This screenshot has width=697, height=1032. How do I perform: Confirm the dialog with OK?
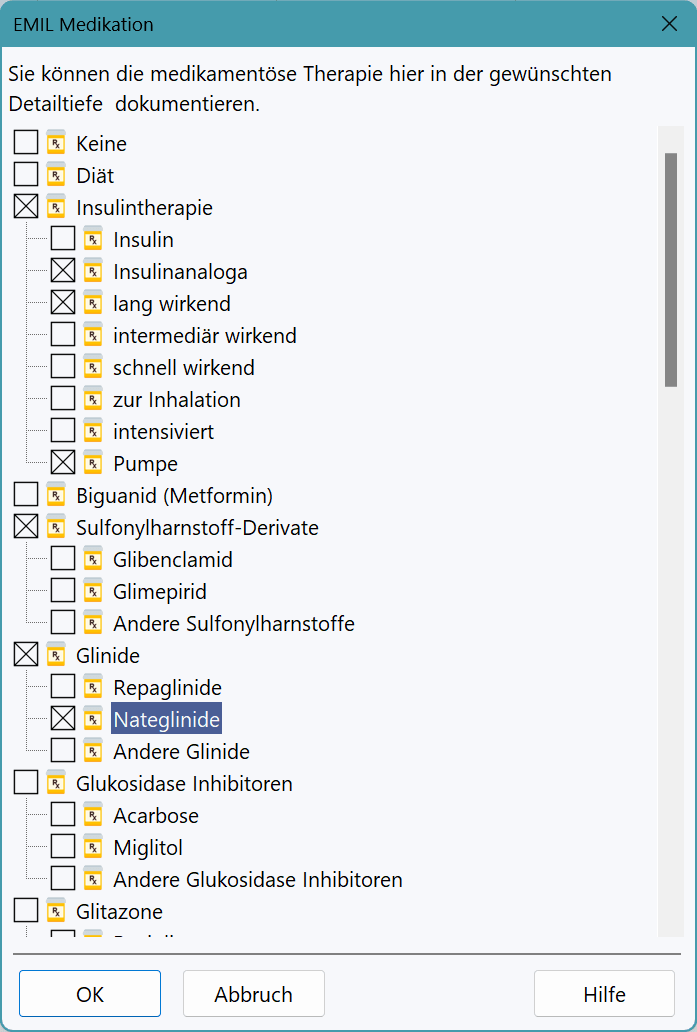(x=90, y=994)
